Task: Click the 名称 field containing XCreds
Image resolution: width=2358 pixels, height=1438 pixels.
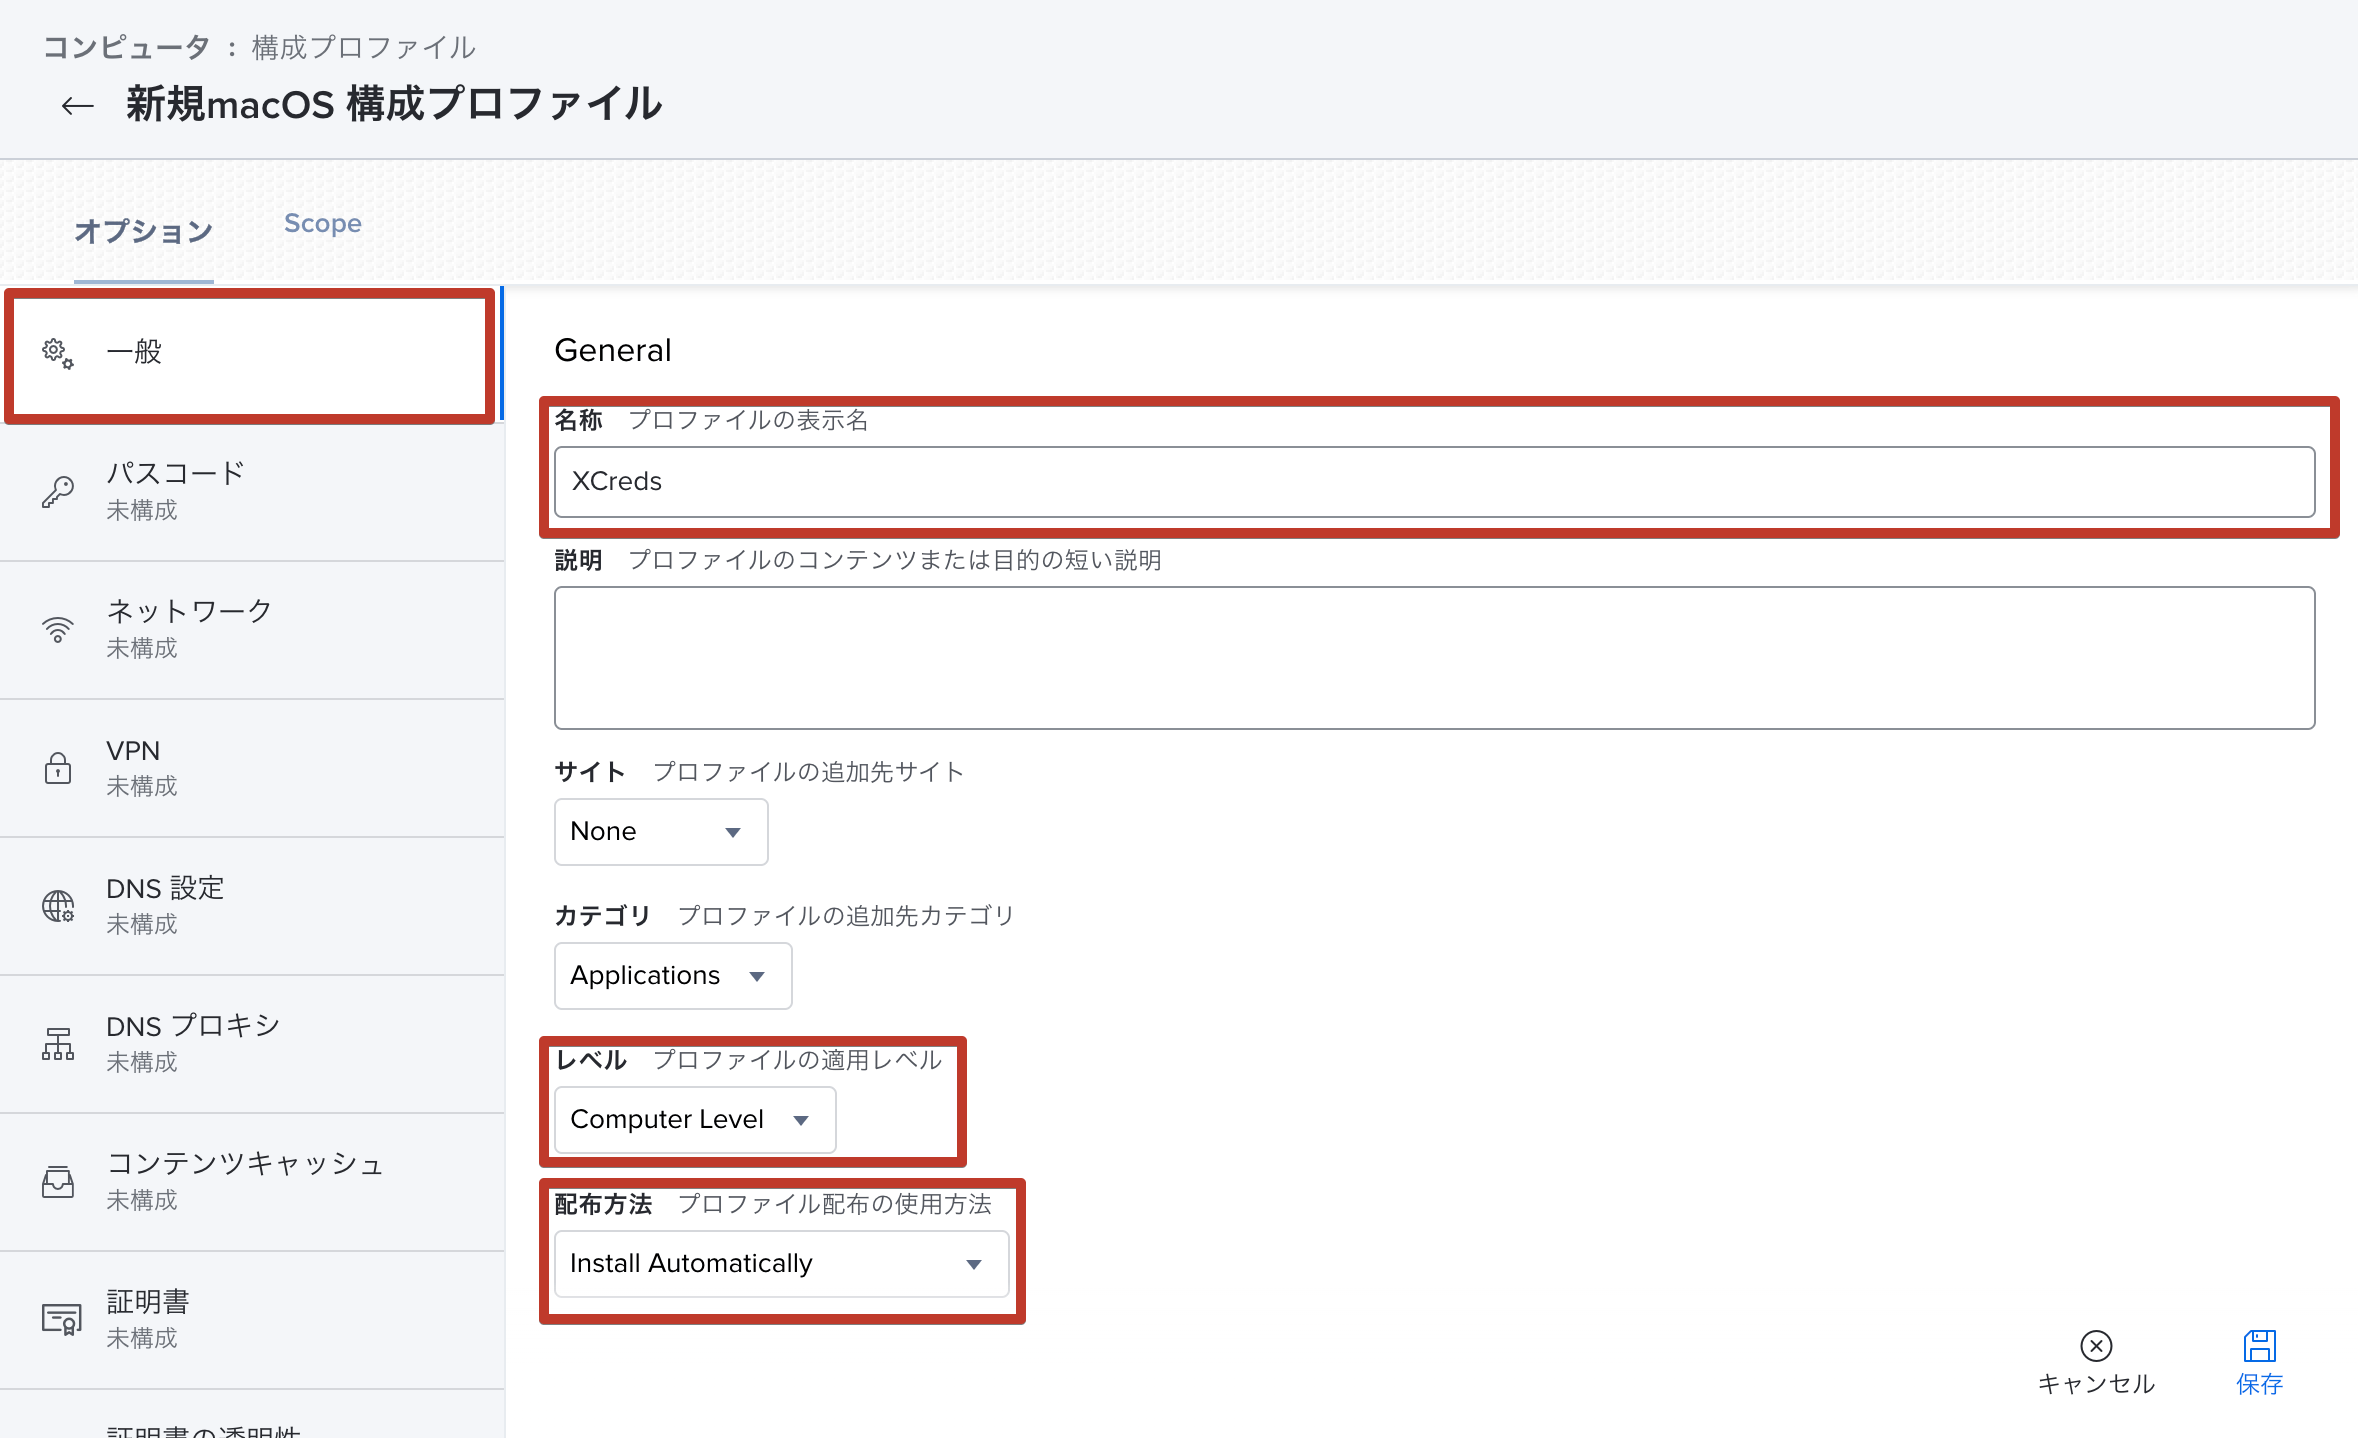Action: click(x=1434, y=482)
